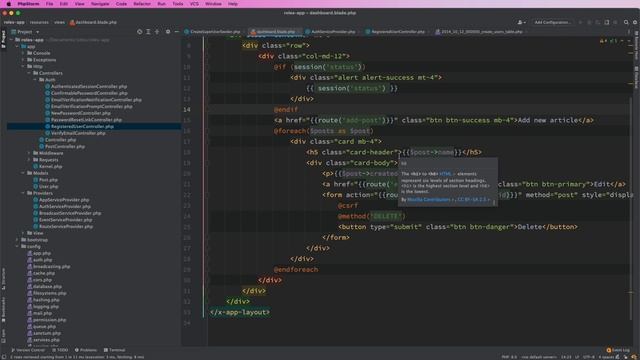This screenshot has width=640, height=360.
Task: Collapse the Models folder
Action: click(x=23, y=173)
